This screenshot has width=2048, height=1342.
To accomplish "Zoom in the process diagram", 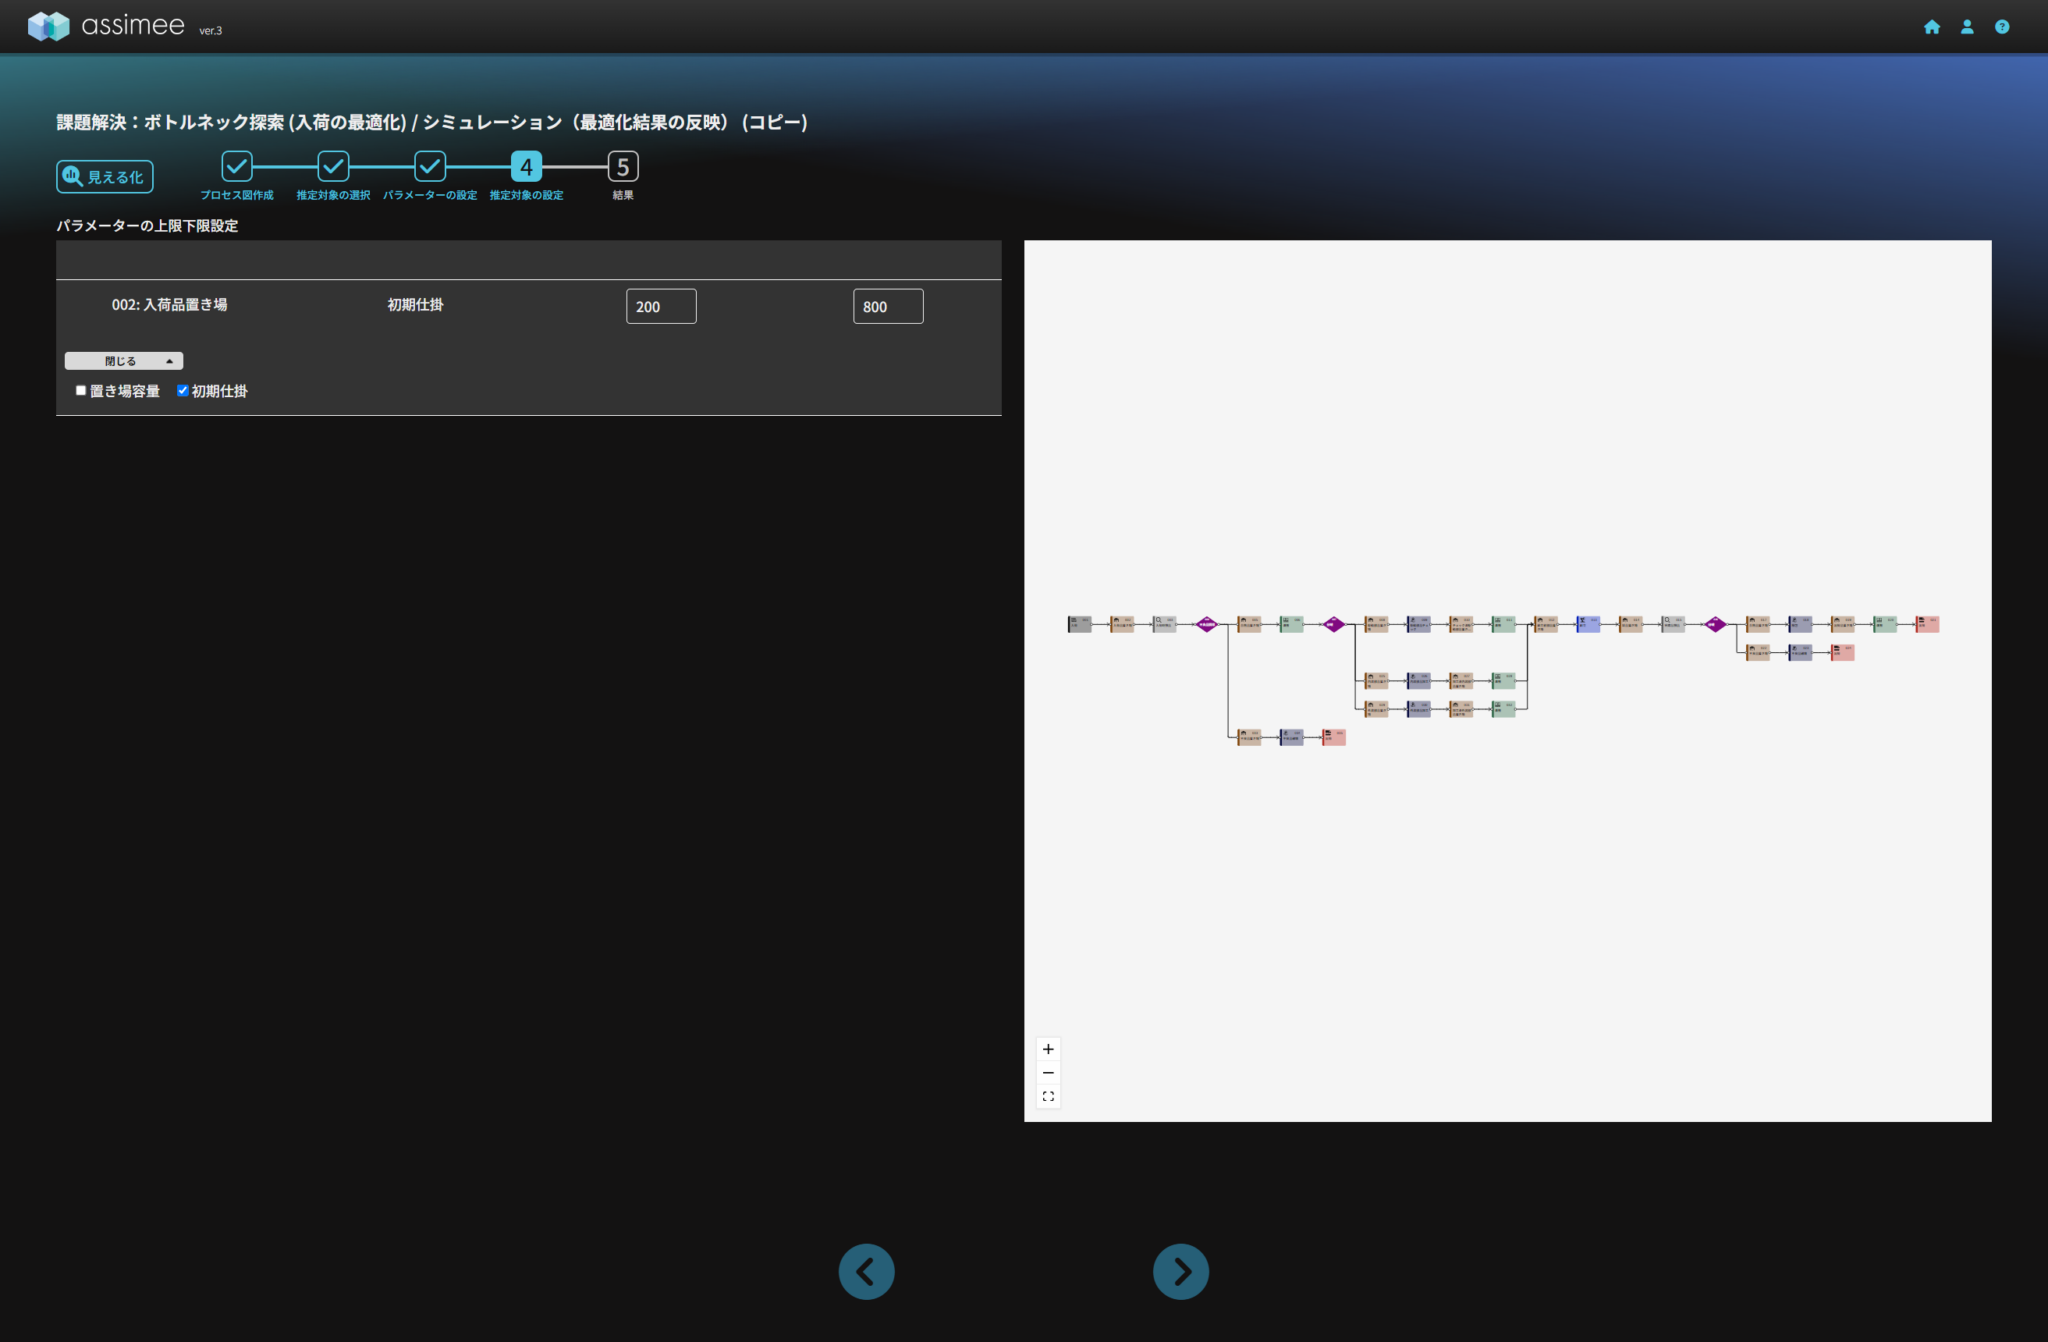I will (1047, 1049).
